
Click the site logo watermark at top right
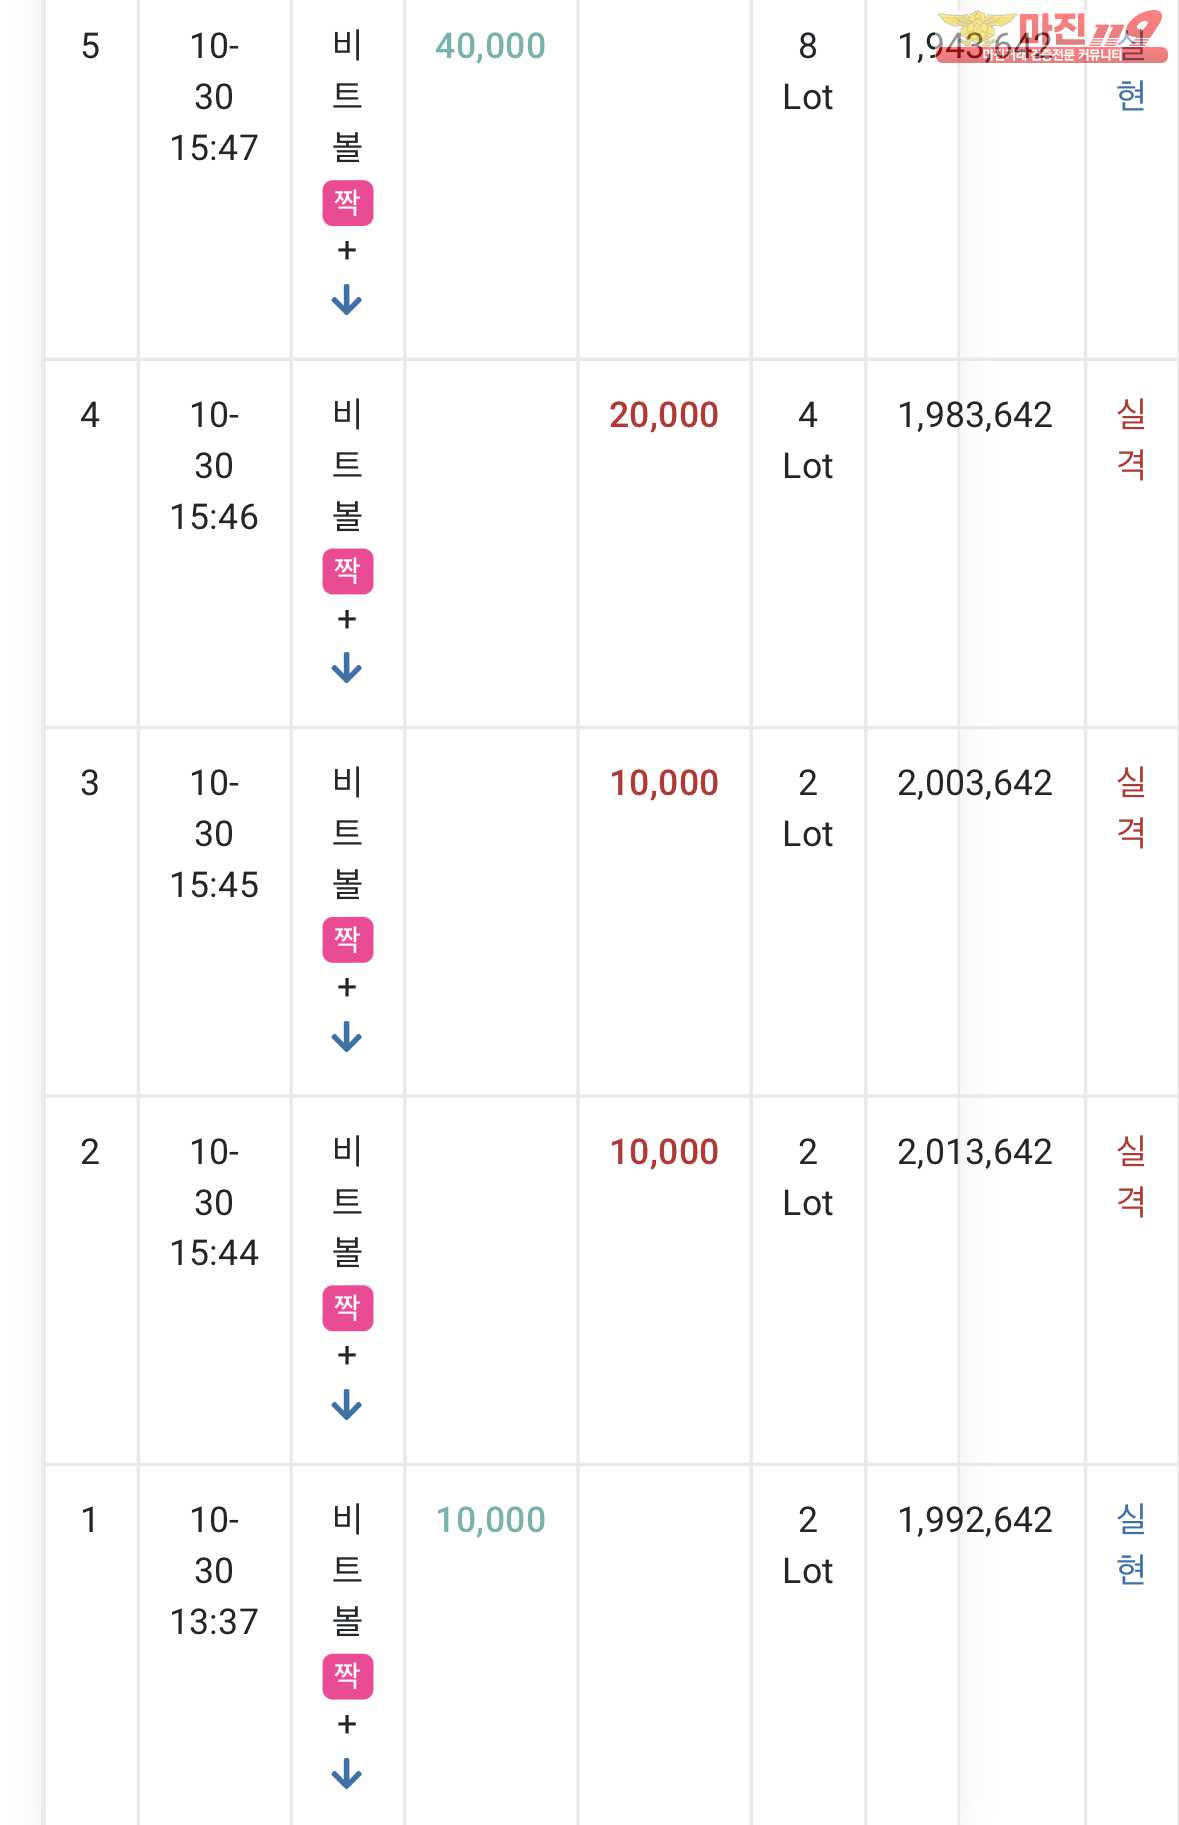pos(1052,37)
